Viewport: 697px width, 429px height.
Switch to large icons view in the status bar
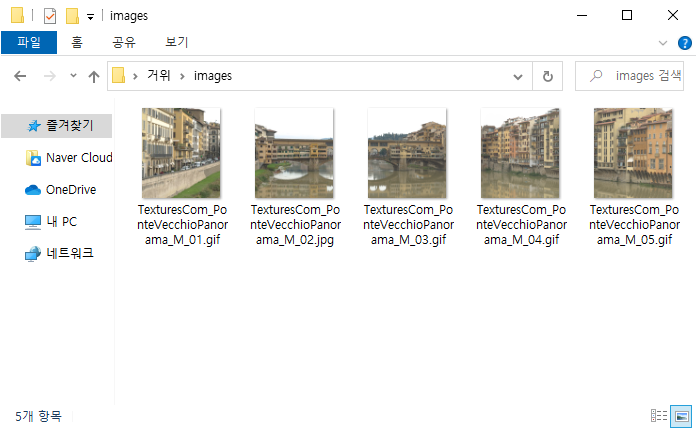click(x=681, y=416)
